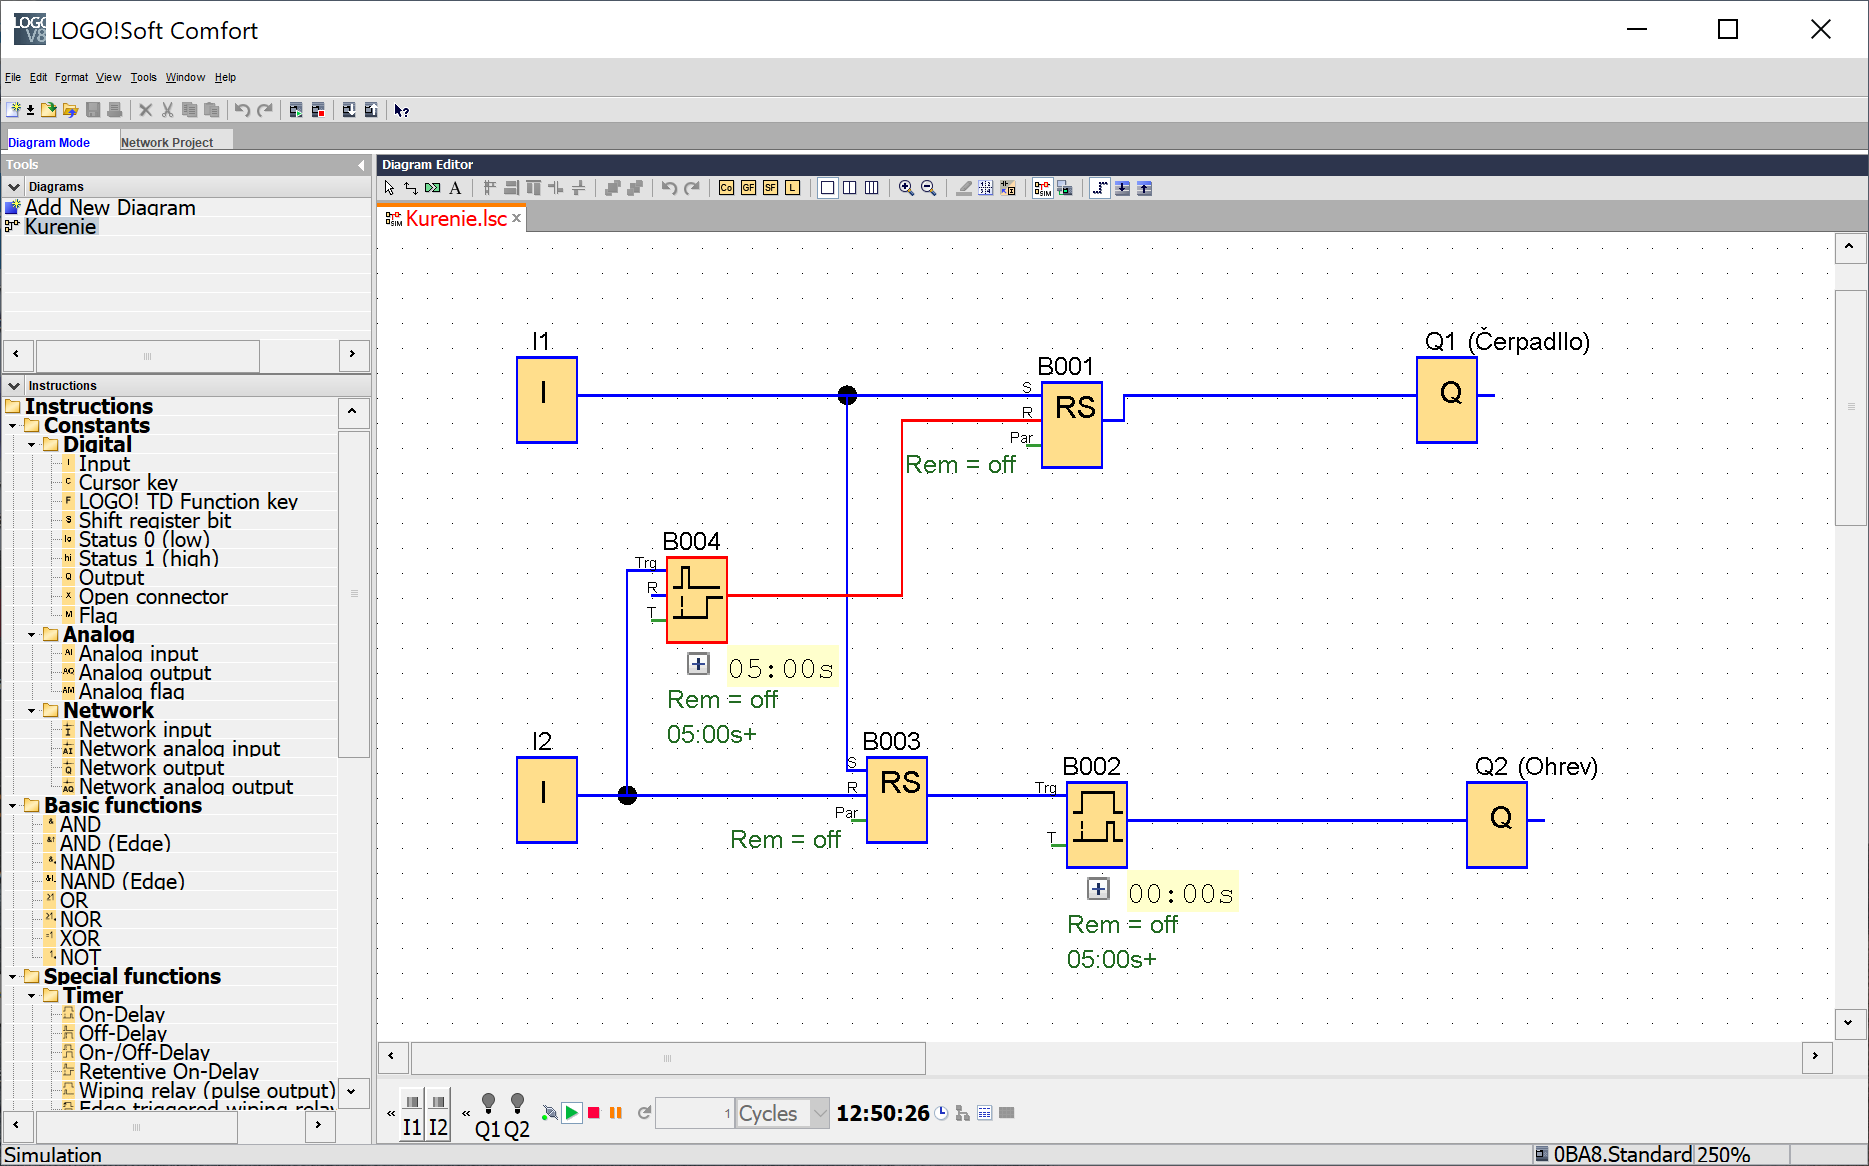Click the zoom in magnifier icon
This screenshot has width=1869, height=1166.
point(906,188)
